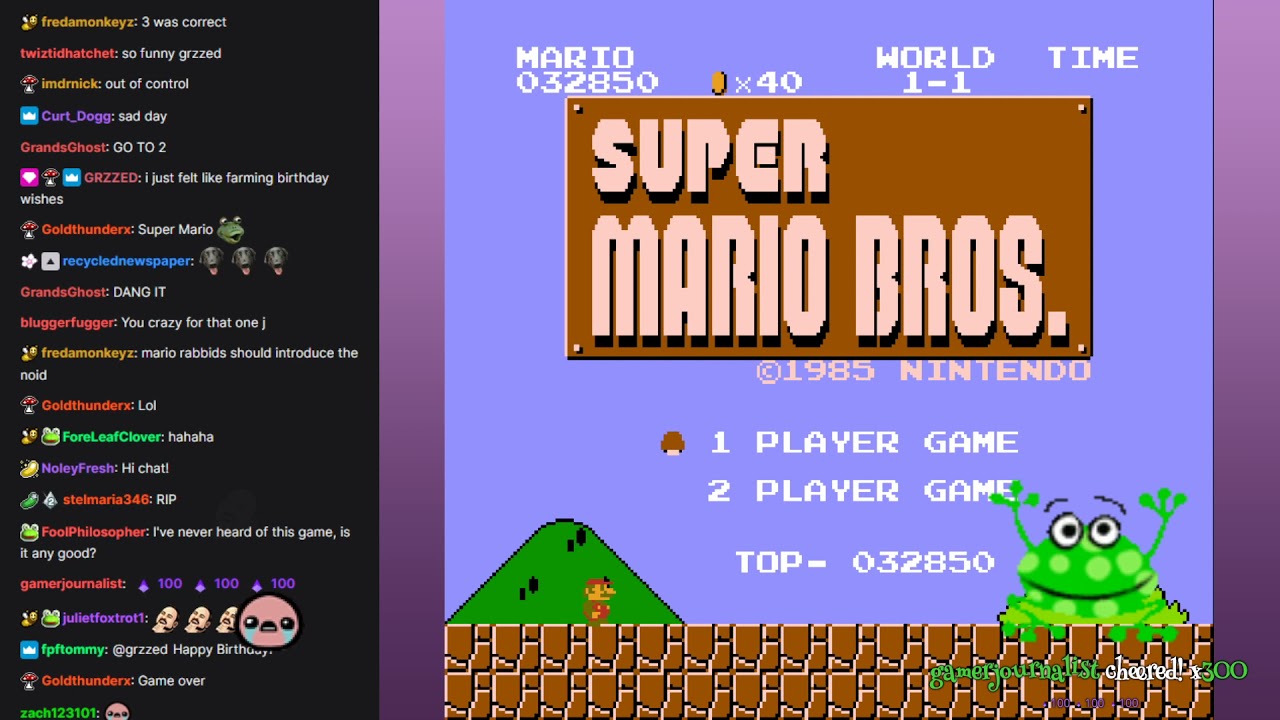
Task: Click the mushroom badge beside imdrnick
Action: click(29, 84)
